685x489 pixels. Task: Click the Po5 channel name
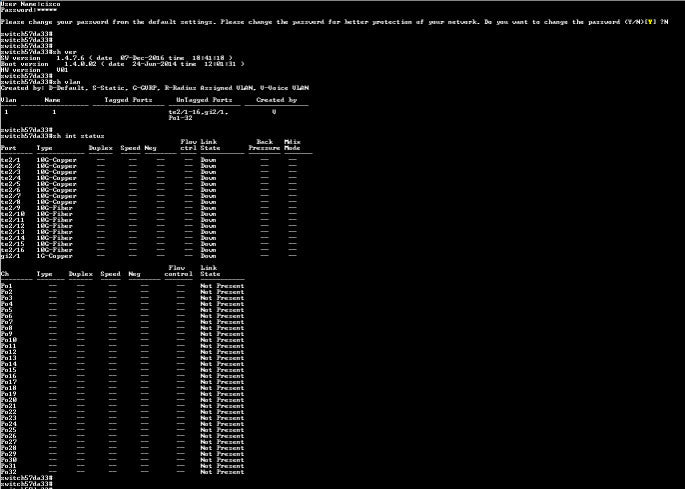tap(7, 310)
